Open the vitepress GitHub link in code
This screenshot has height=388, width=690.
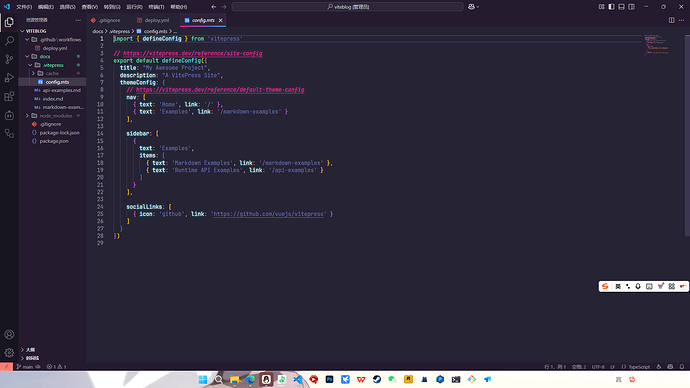(268, 214)
